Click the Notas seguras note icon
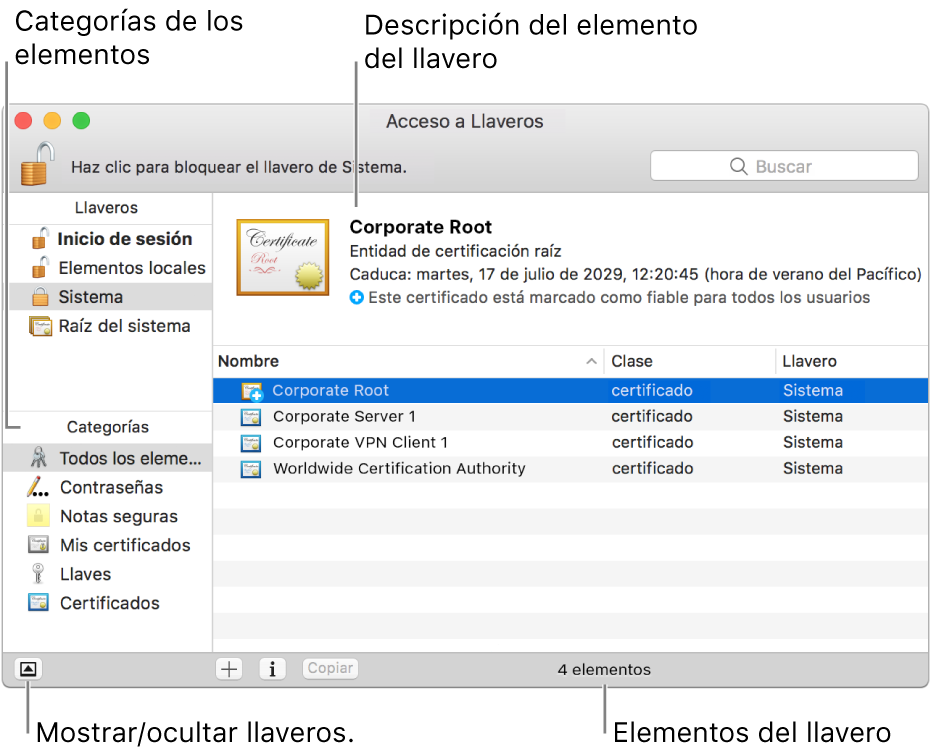Viewport: 931px width, 755px height. pos(38,515)
